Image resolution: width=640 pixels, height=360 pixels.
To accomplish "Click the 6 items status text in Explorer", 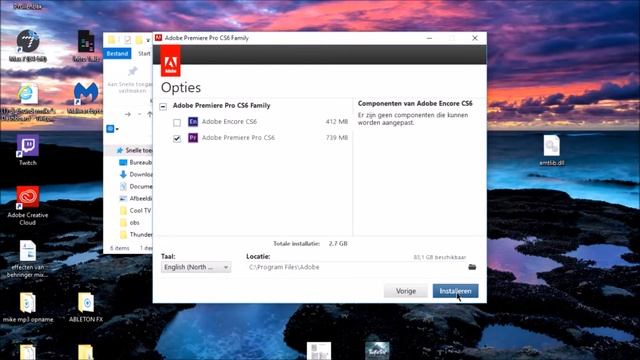I will 120,248.
